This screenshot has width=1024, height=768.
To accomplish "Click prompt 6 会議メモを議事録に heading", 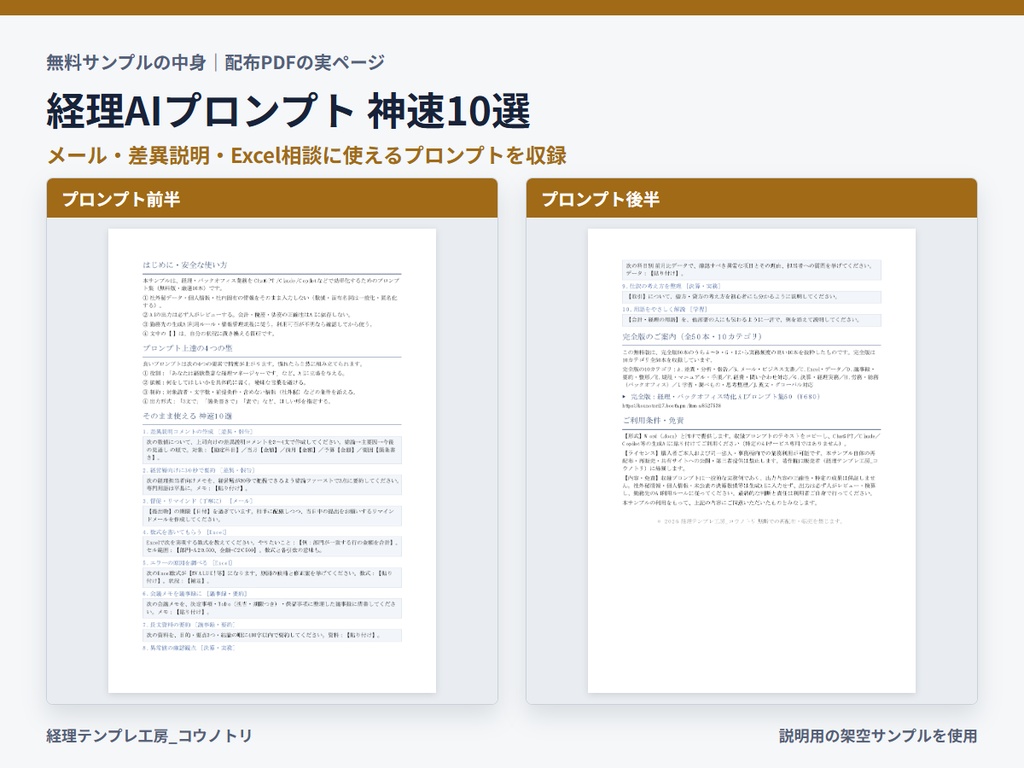I will 195,594.
